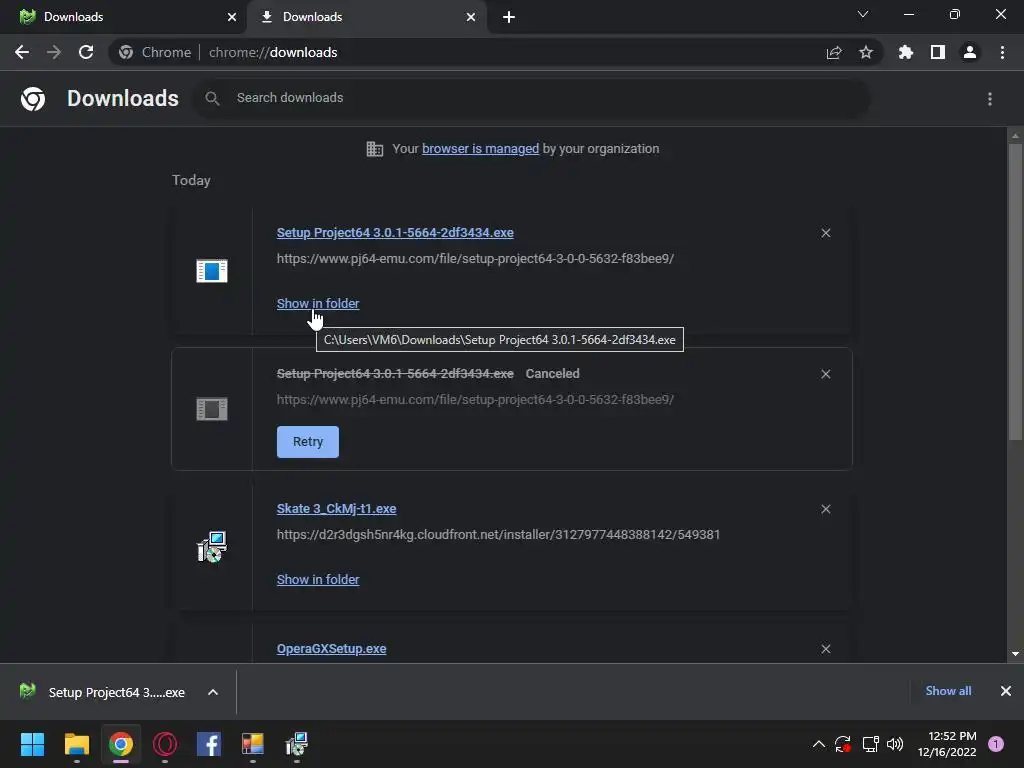Focus the Search downloads field
Image resolution: width=1024 pixels, height=768 pixels.
click(x=531, y=99)
